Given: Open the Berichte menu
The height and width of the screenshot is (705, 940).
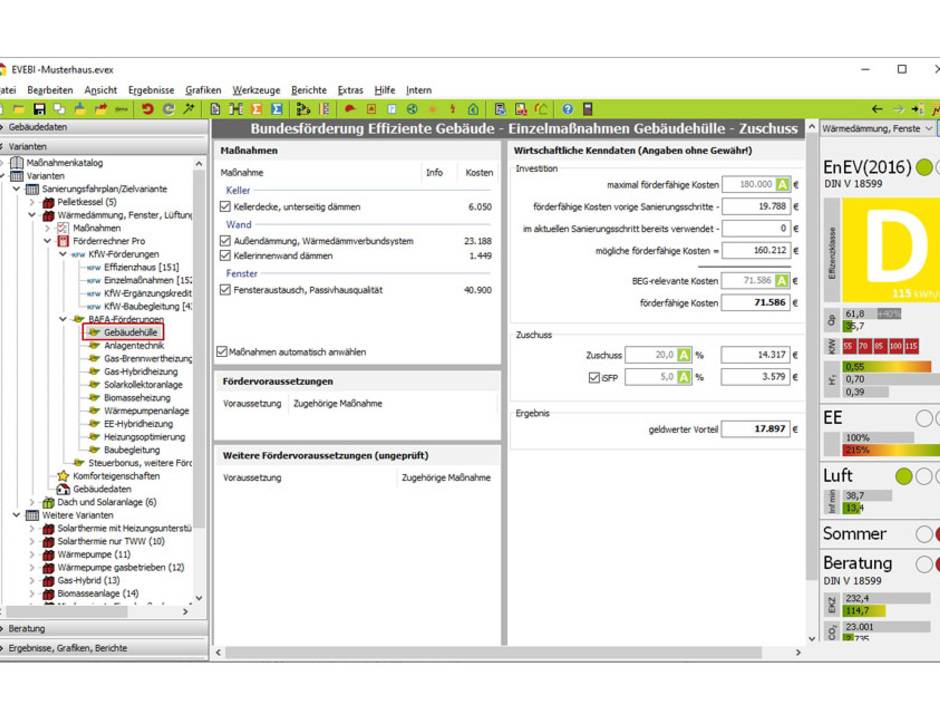Looking at the screenshot, I should 308,90.
